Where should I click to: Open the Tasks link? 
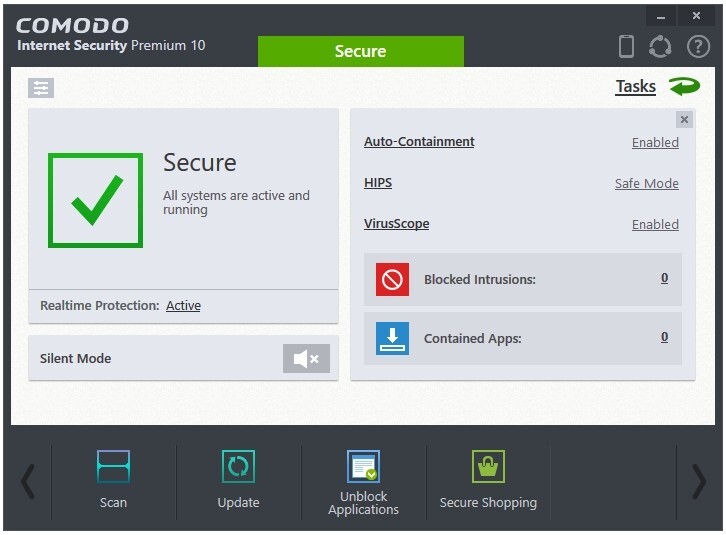(635, 86)
